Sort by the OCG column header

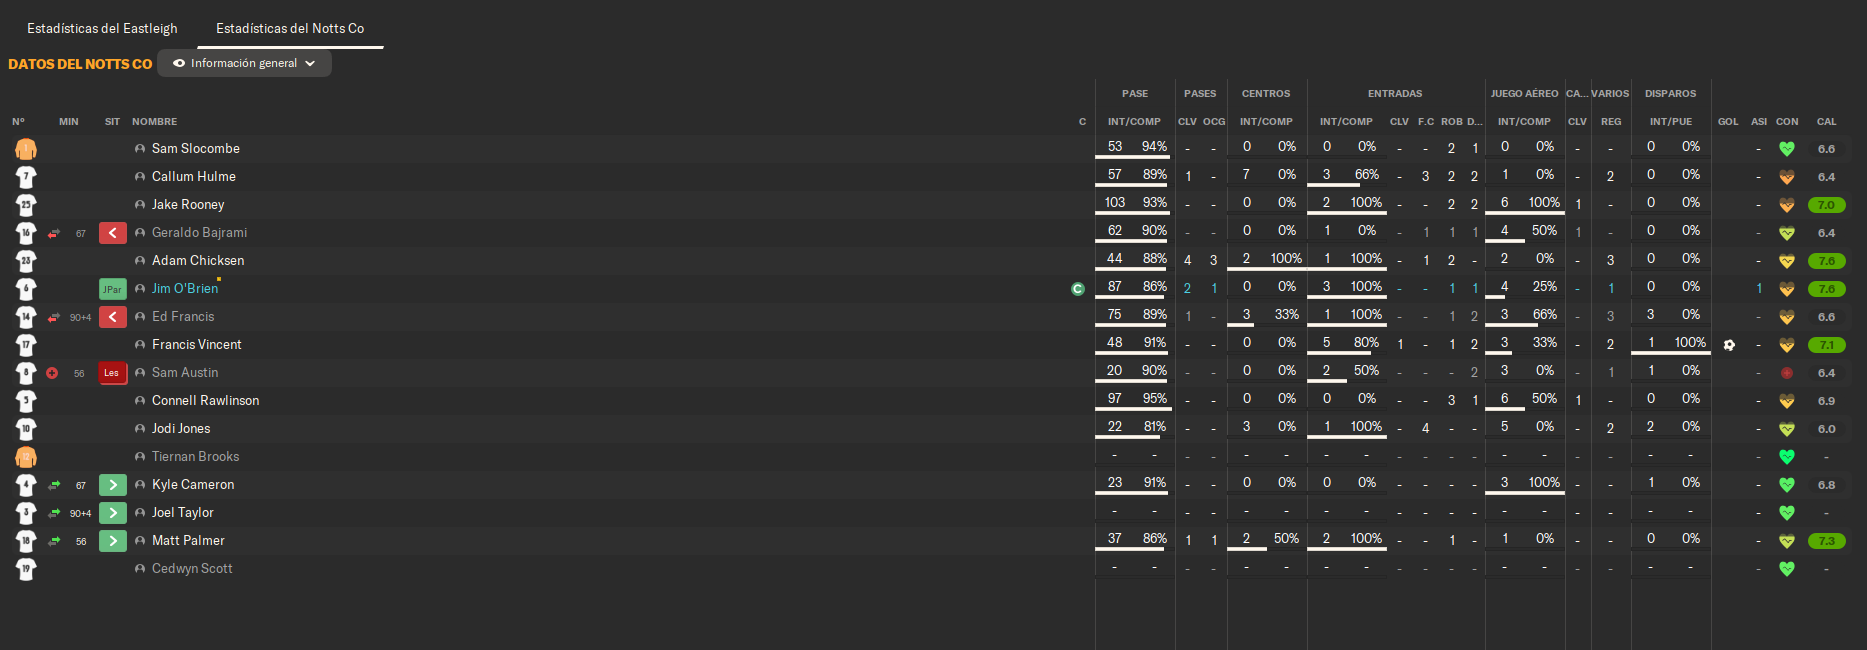[x=1214, y=121]
